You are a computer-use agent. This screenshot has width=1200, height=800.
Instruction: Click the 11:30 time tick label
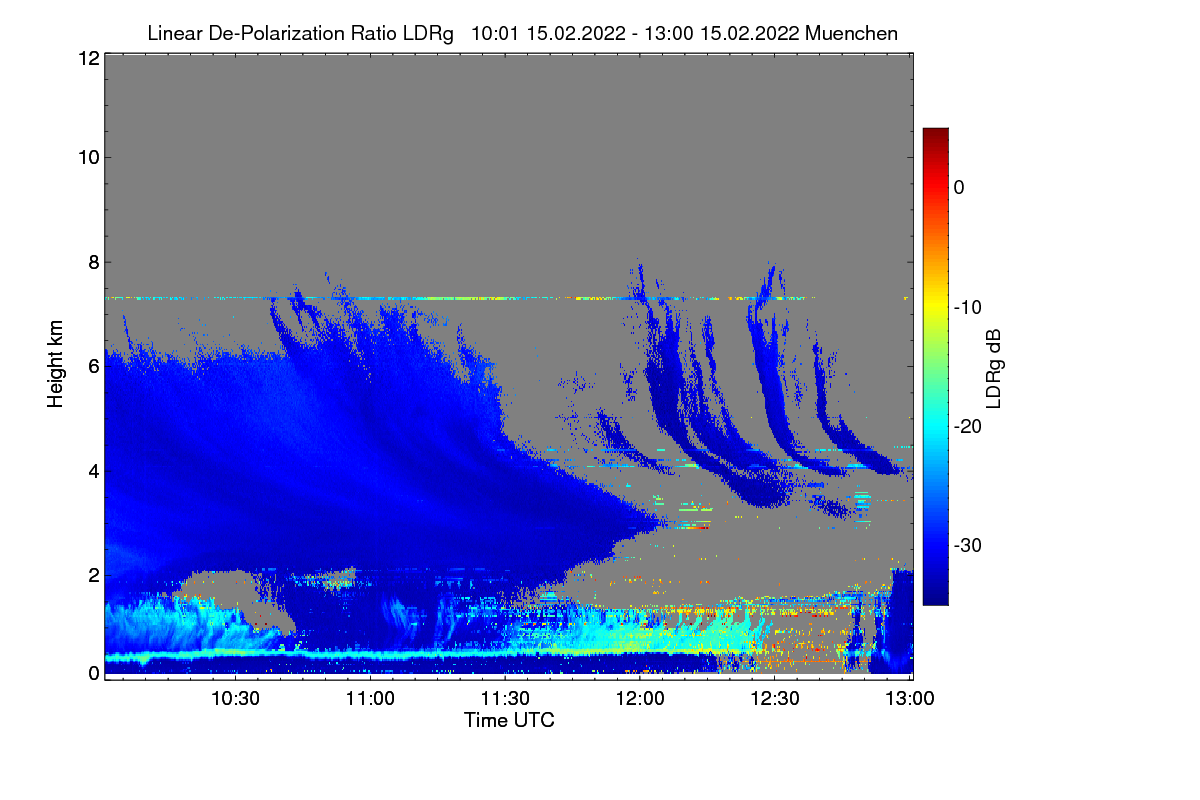point(505,698)
